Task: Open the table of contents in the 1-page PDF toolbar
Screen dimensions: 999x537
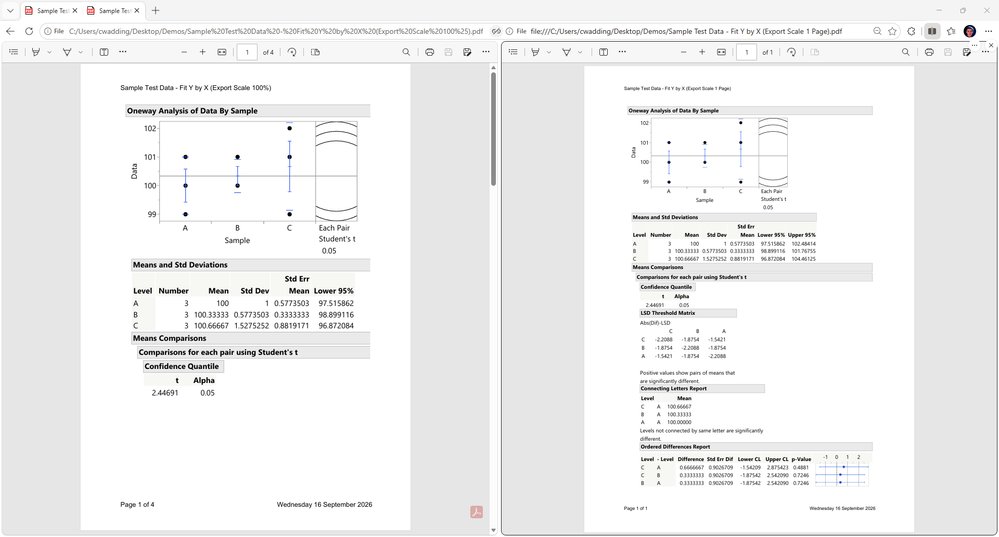Action: click(x=513, y=52)
